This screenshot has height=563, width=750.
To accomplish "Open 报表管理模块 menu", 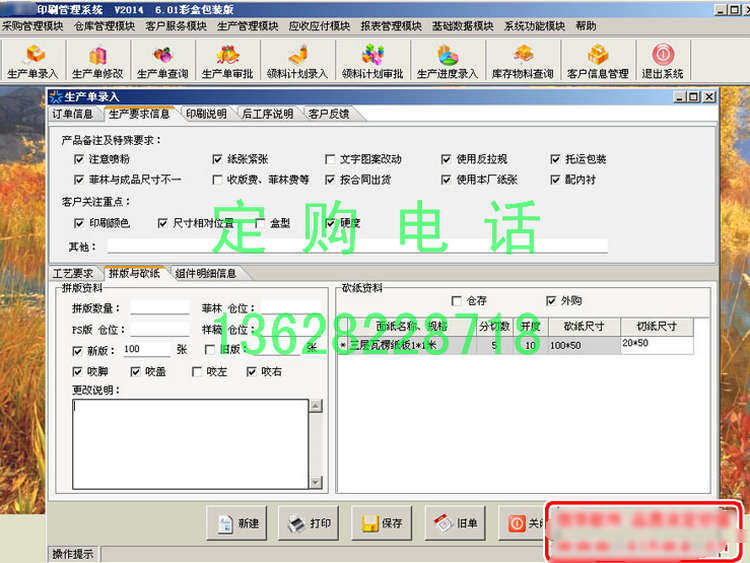I will tap(391, 26).
